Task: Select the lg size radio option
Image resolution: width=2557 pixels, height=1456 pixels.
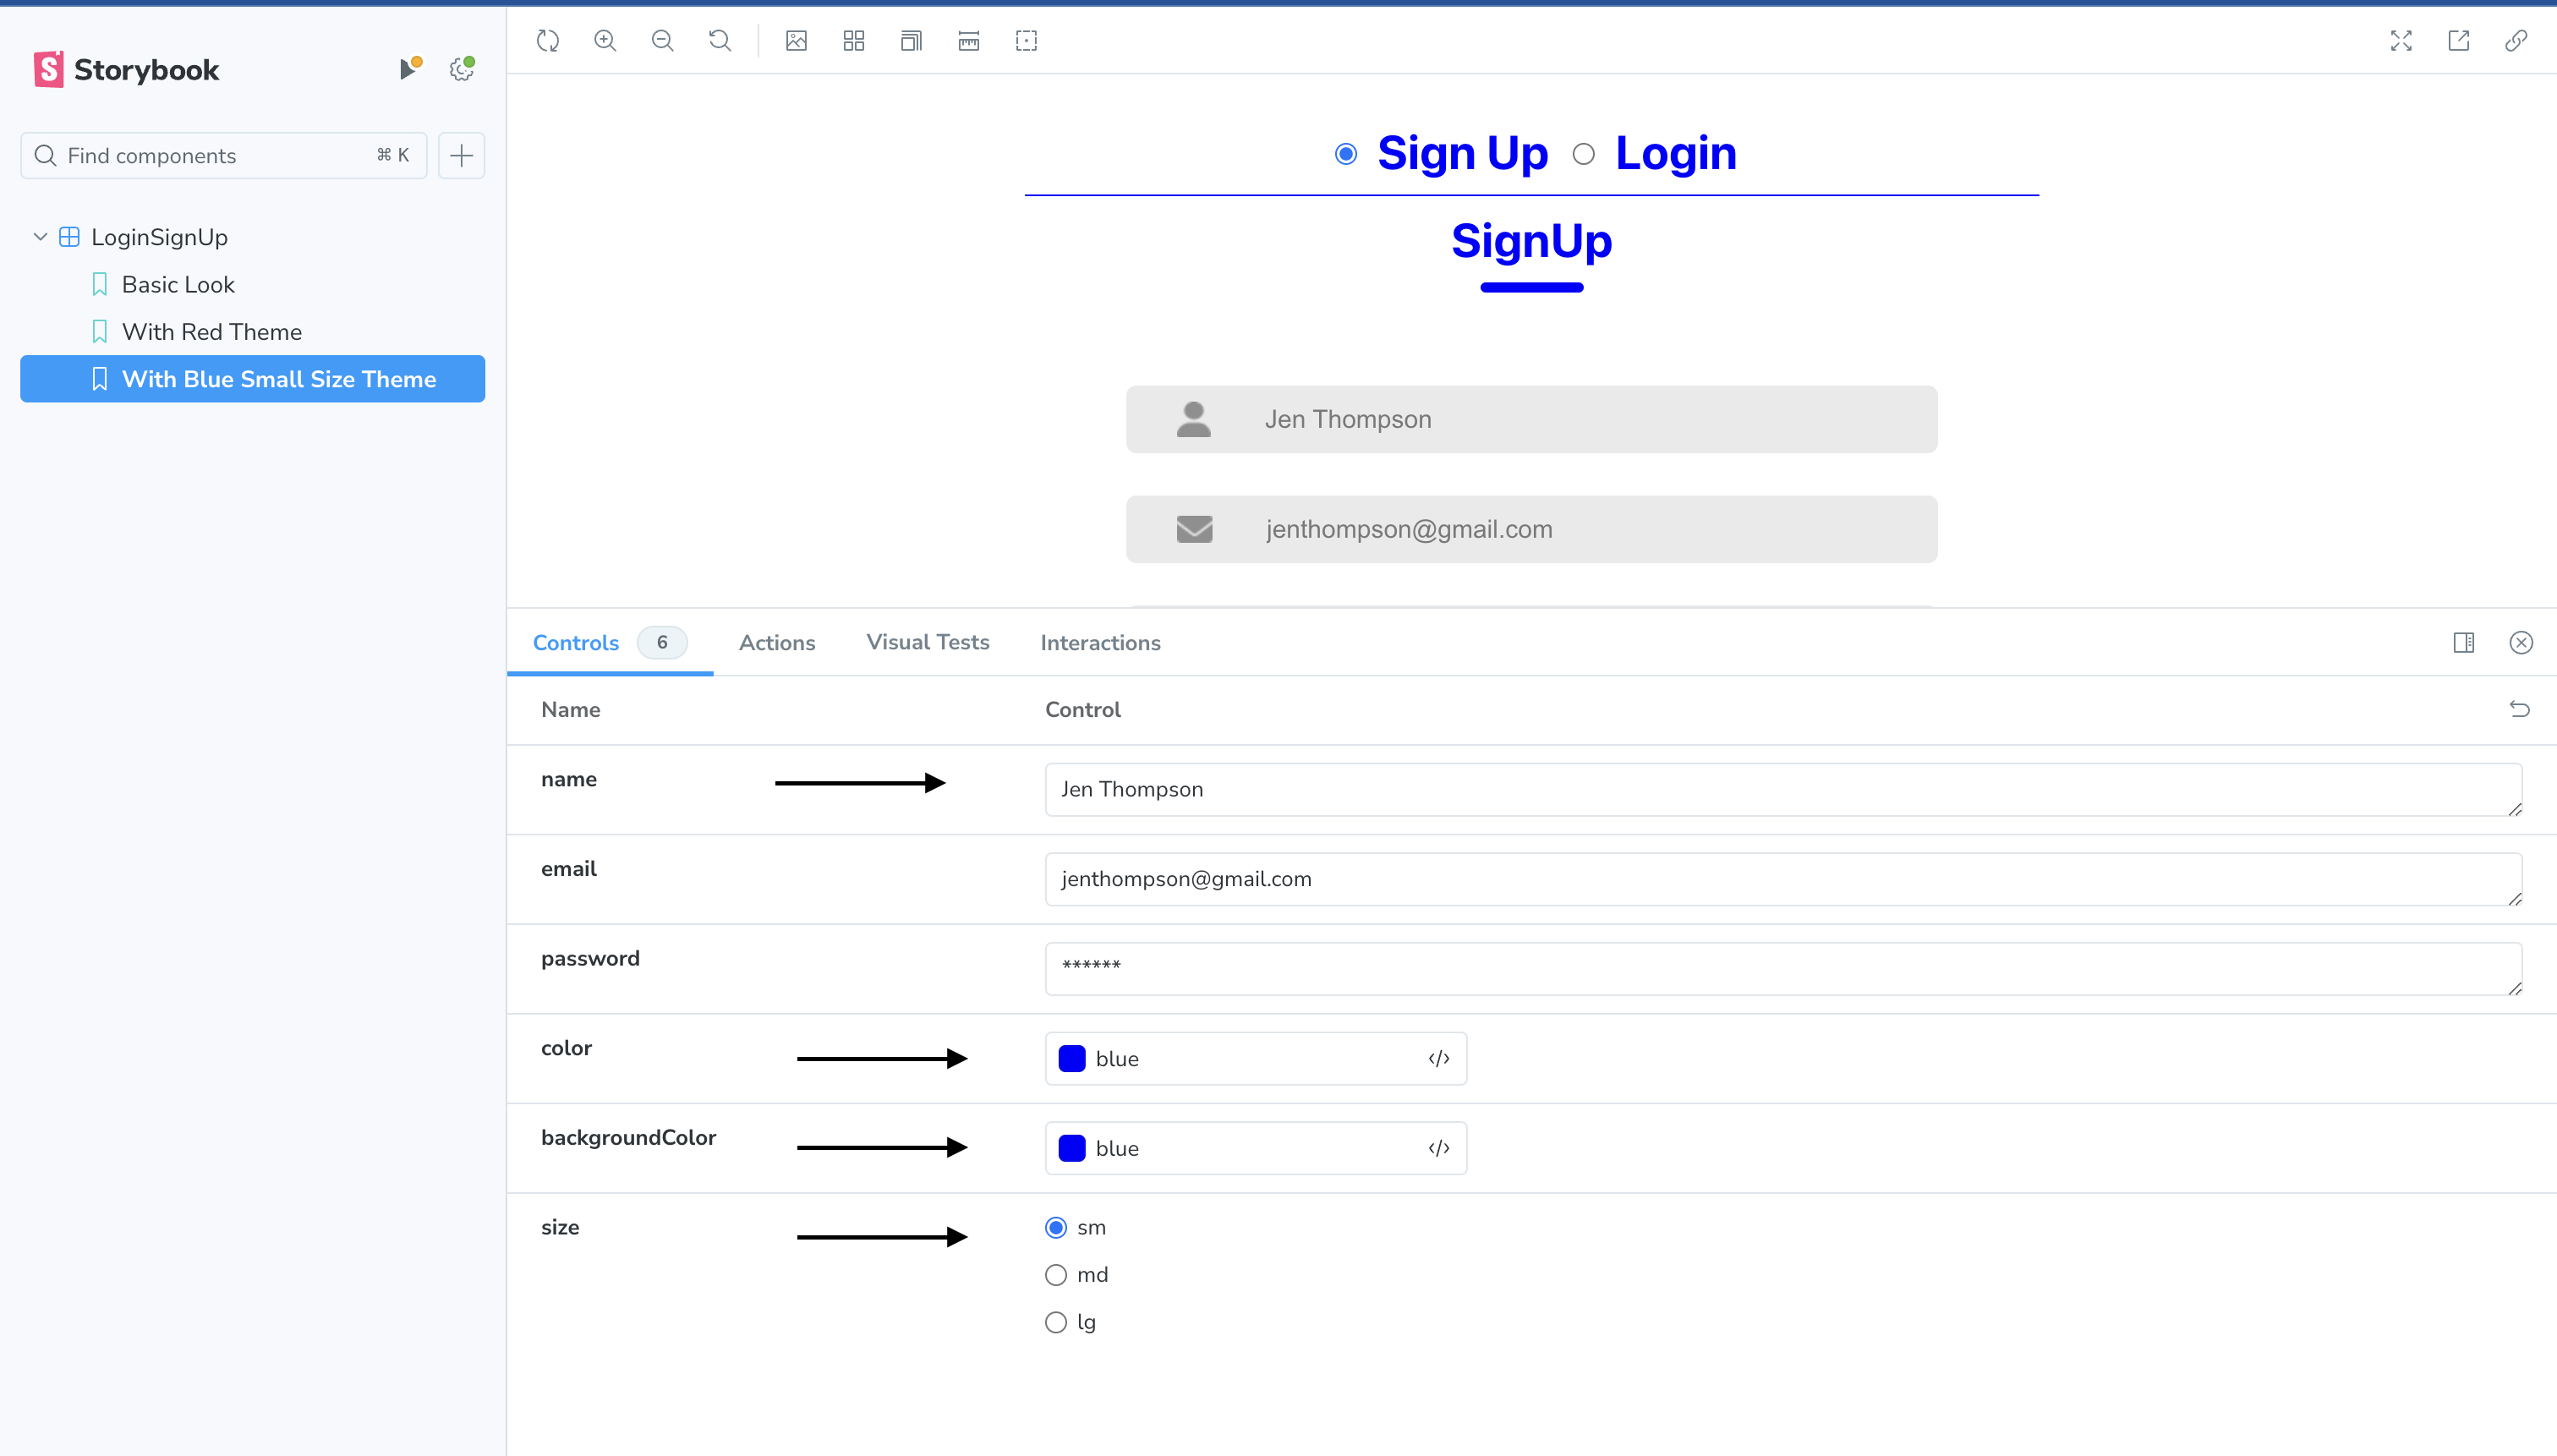Action: coord(1056,1322)
